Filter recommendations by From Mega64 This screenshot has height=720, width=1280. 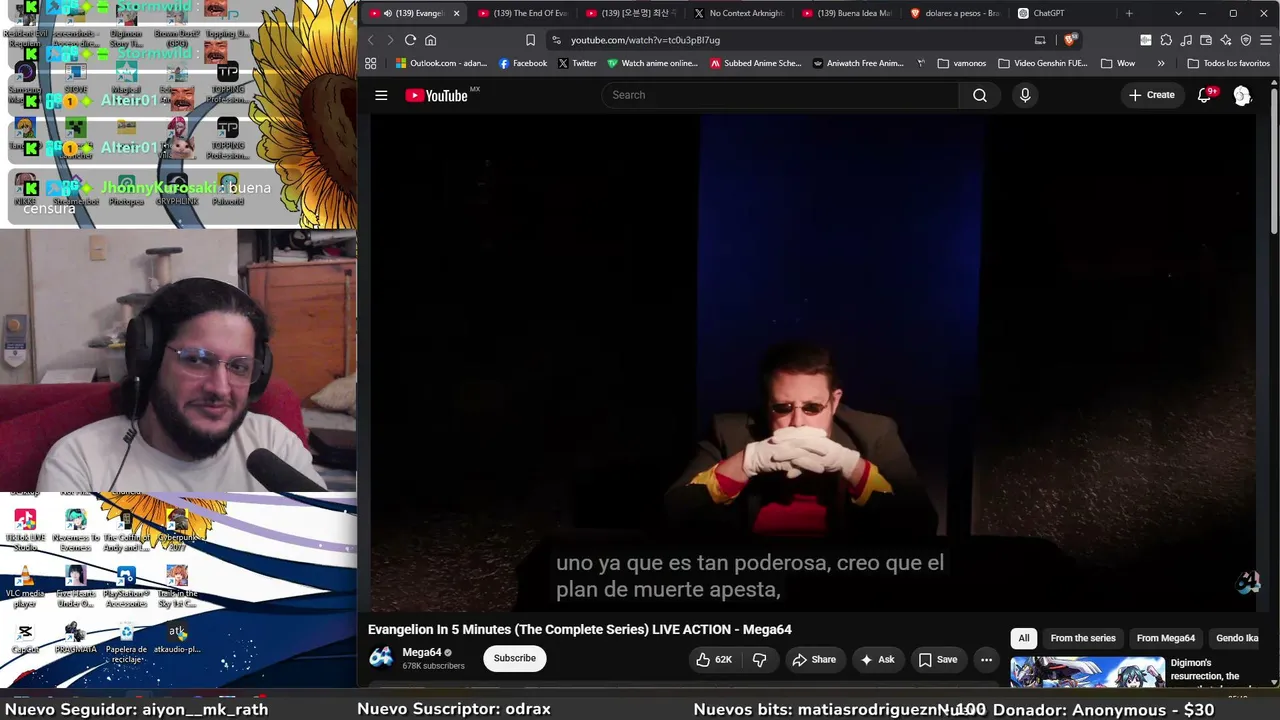click(1166, 638)
